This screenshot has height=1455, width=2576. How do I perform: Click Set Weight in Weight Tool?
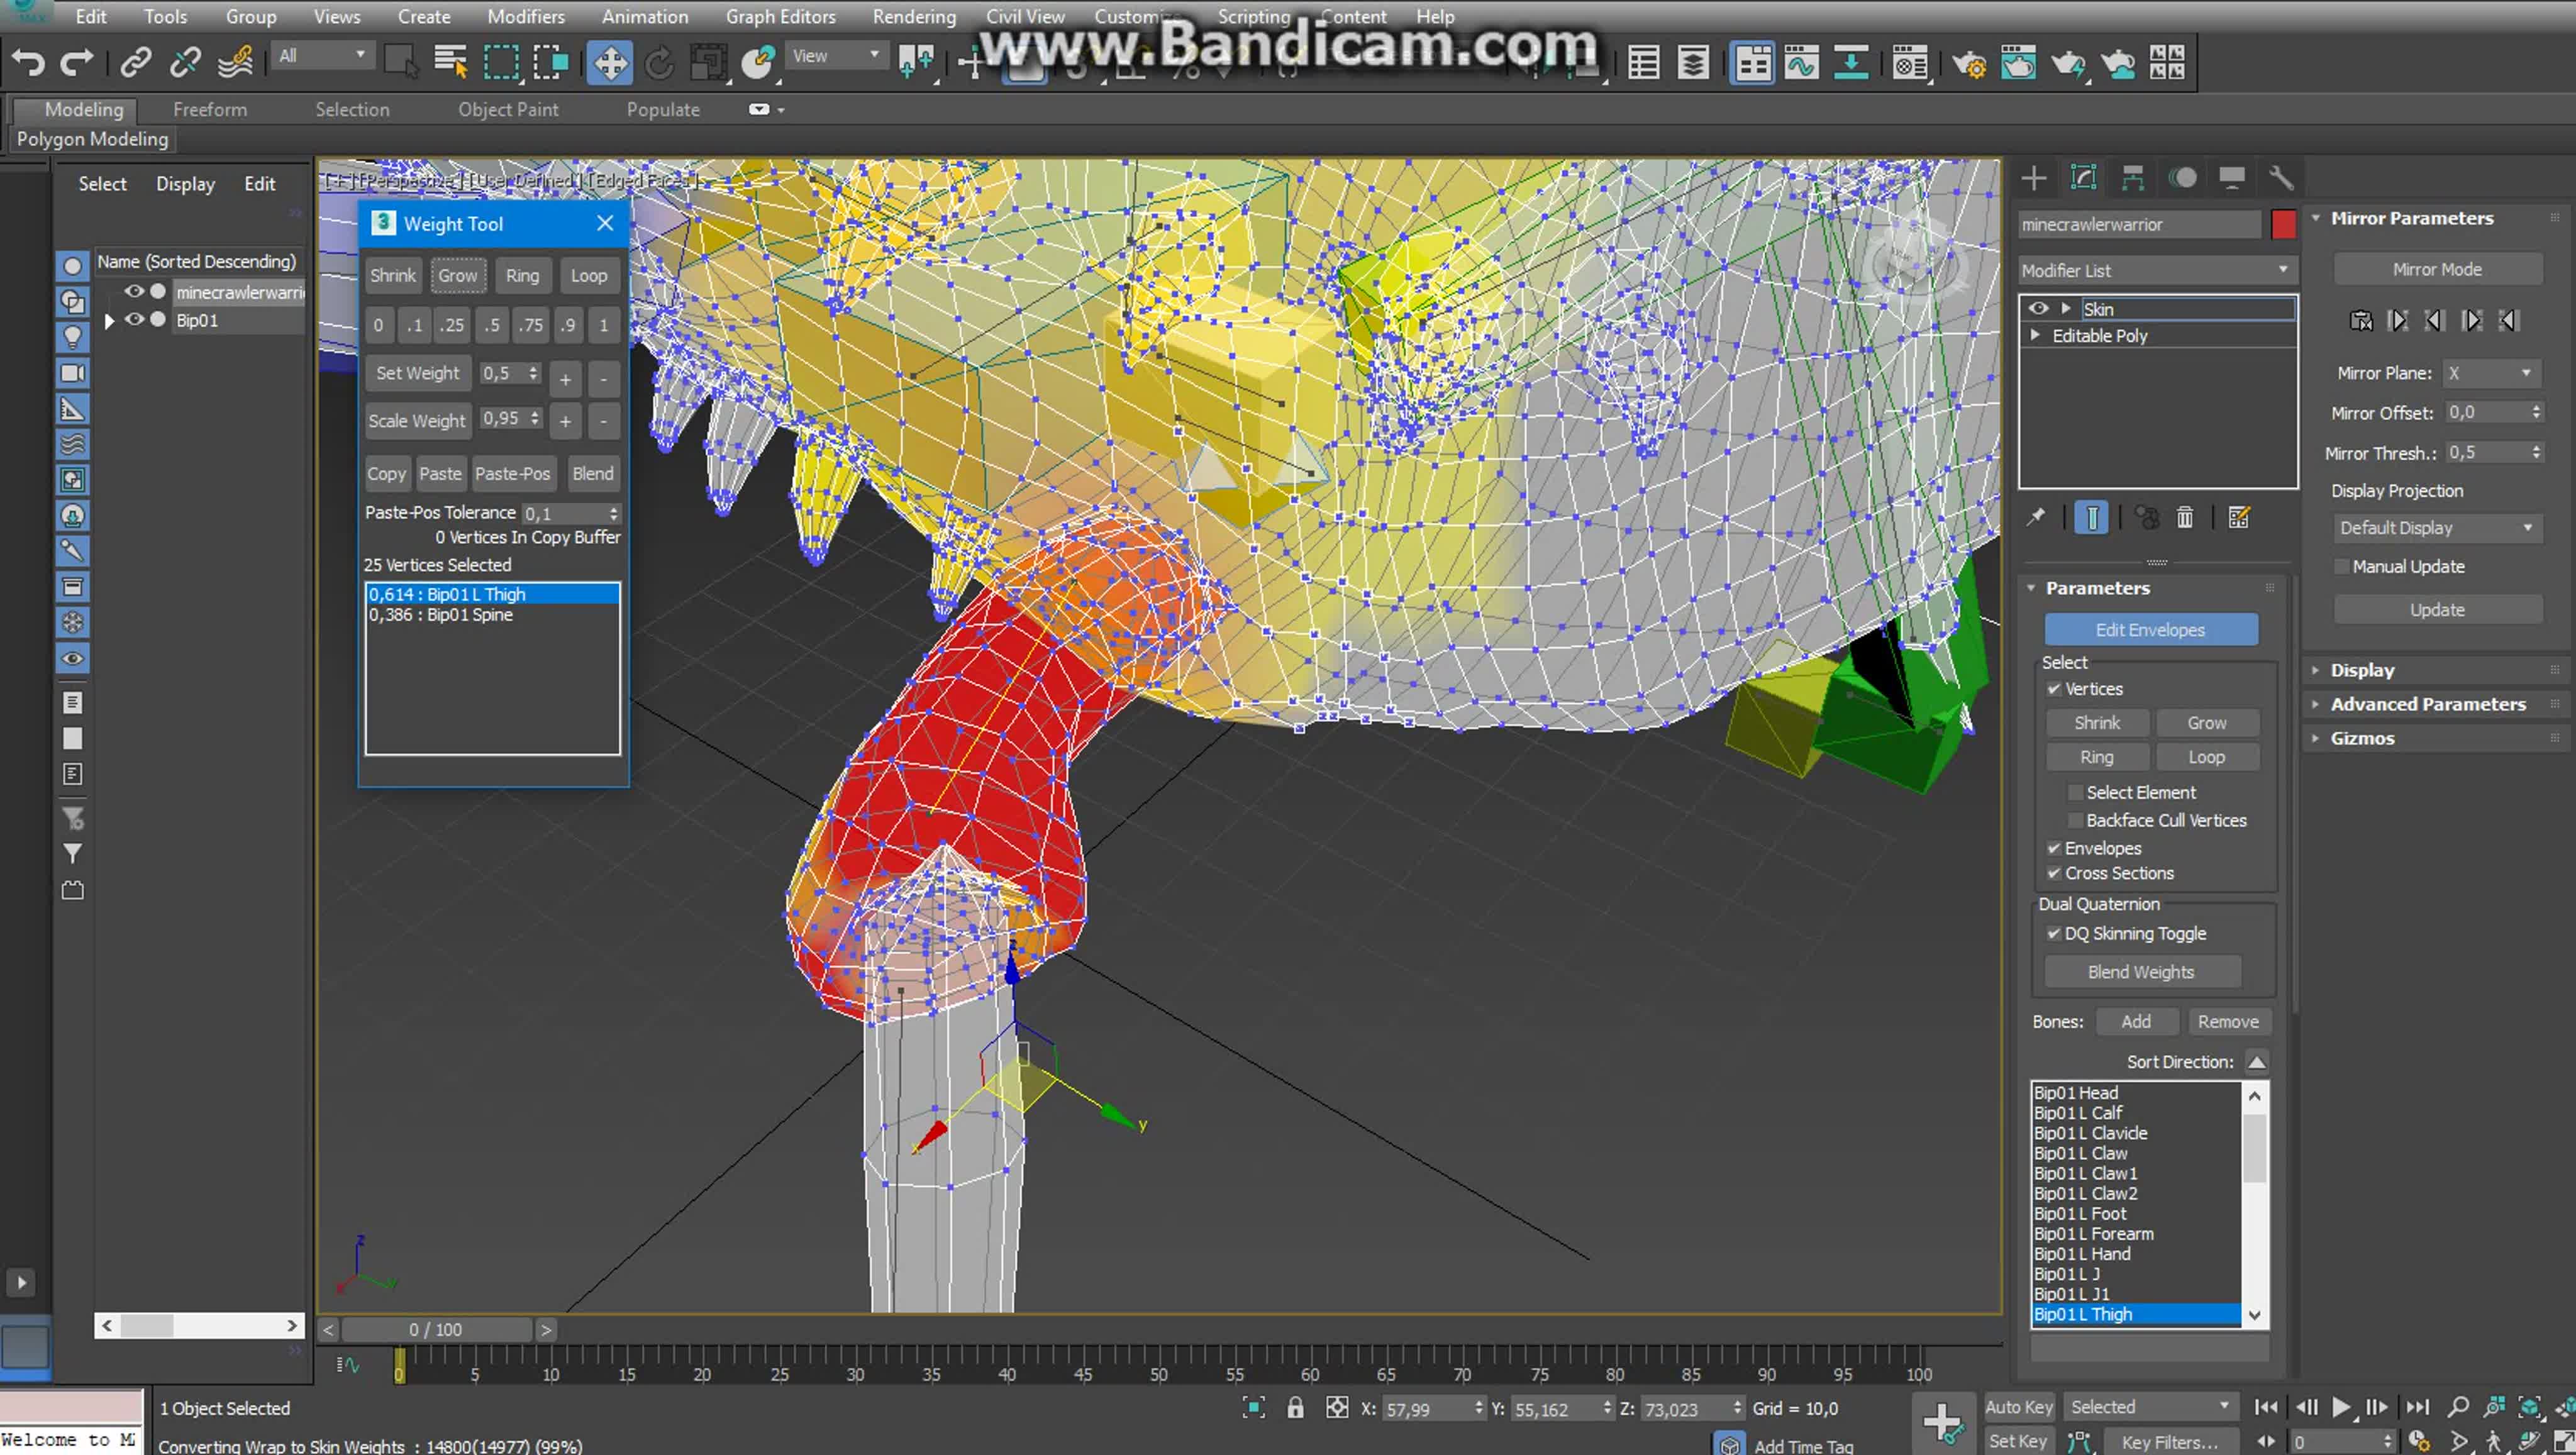click(x=417, y=373)
